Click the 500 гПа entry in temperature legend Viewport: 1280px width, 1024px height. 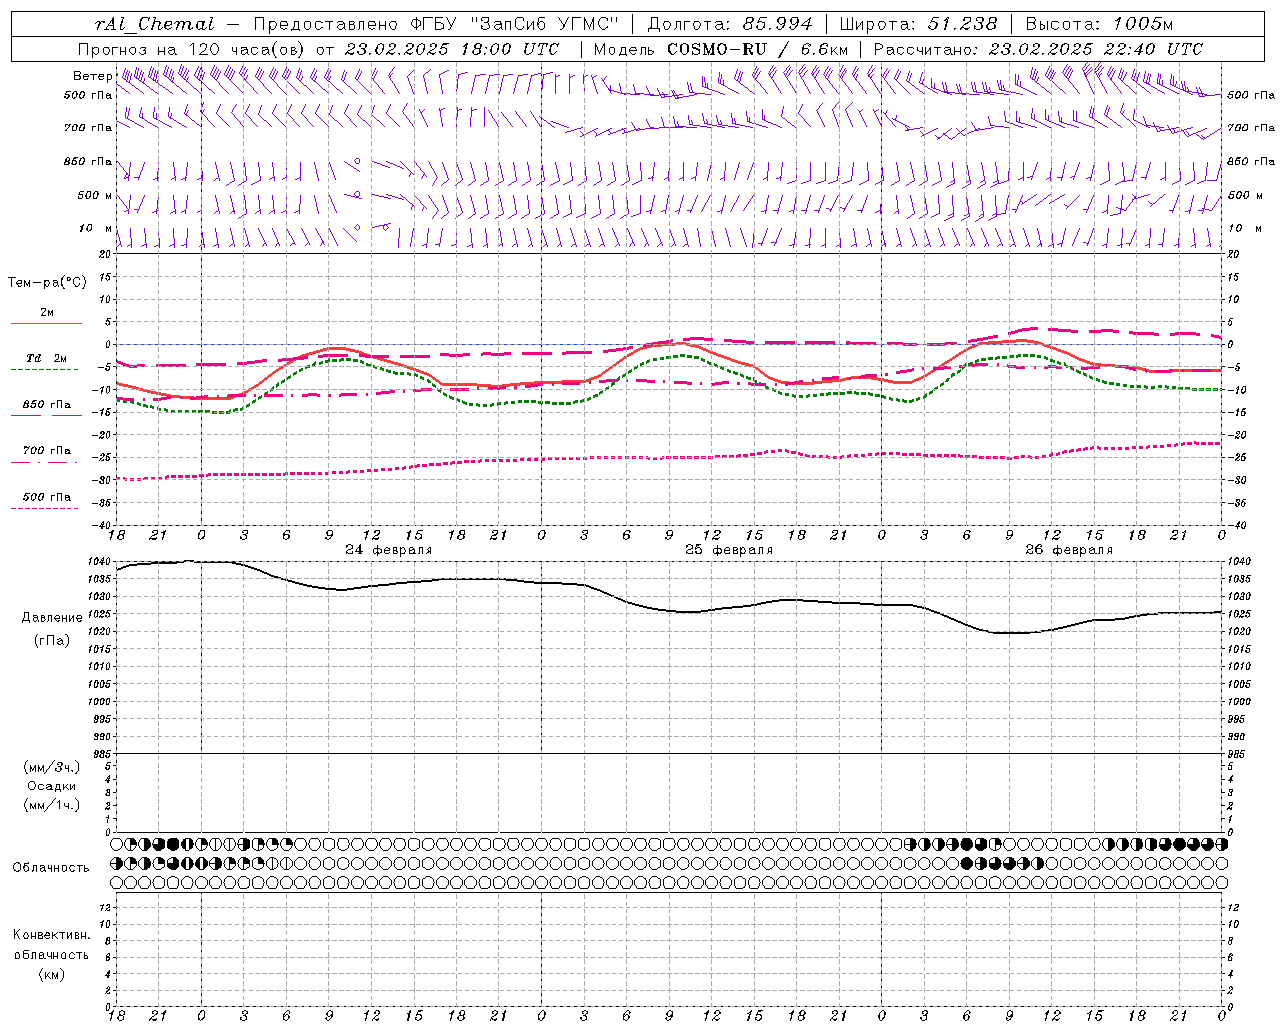[x=47, y=497]
